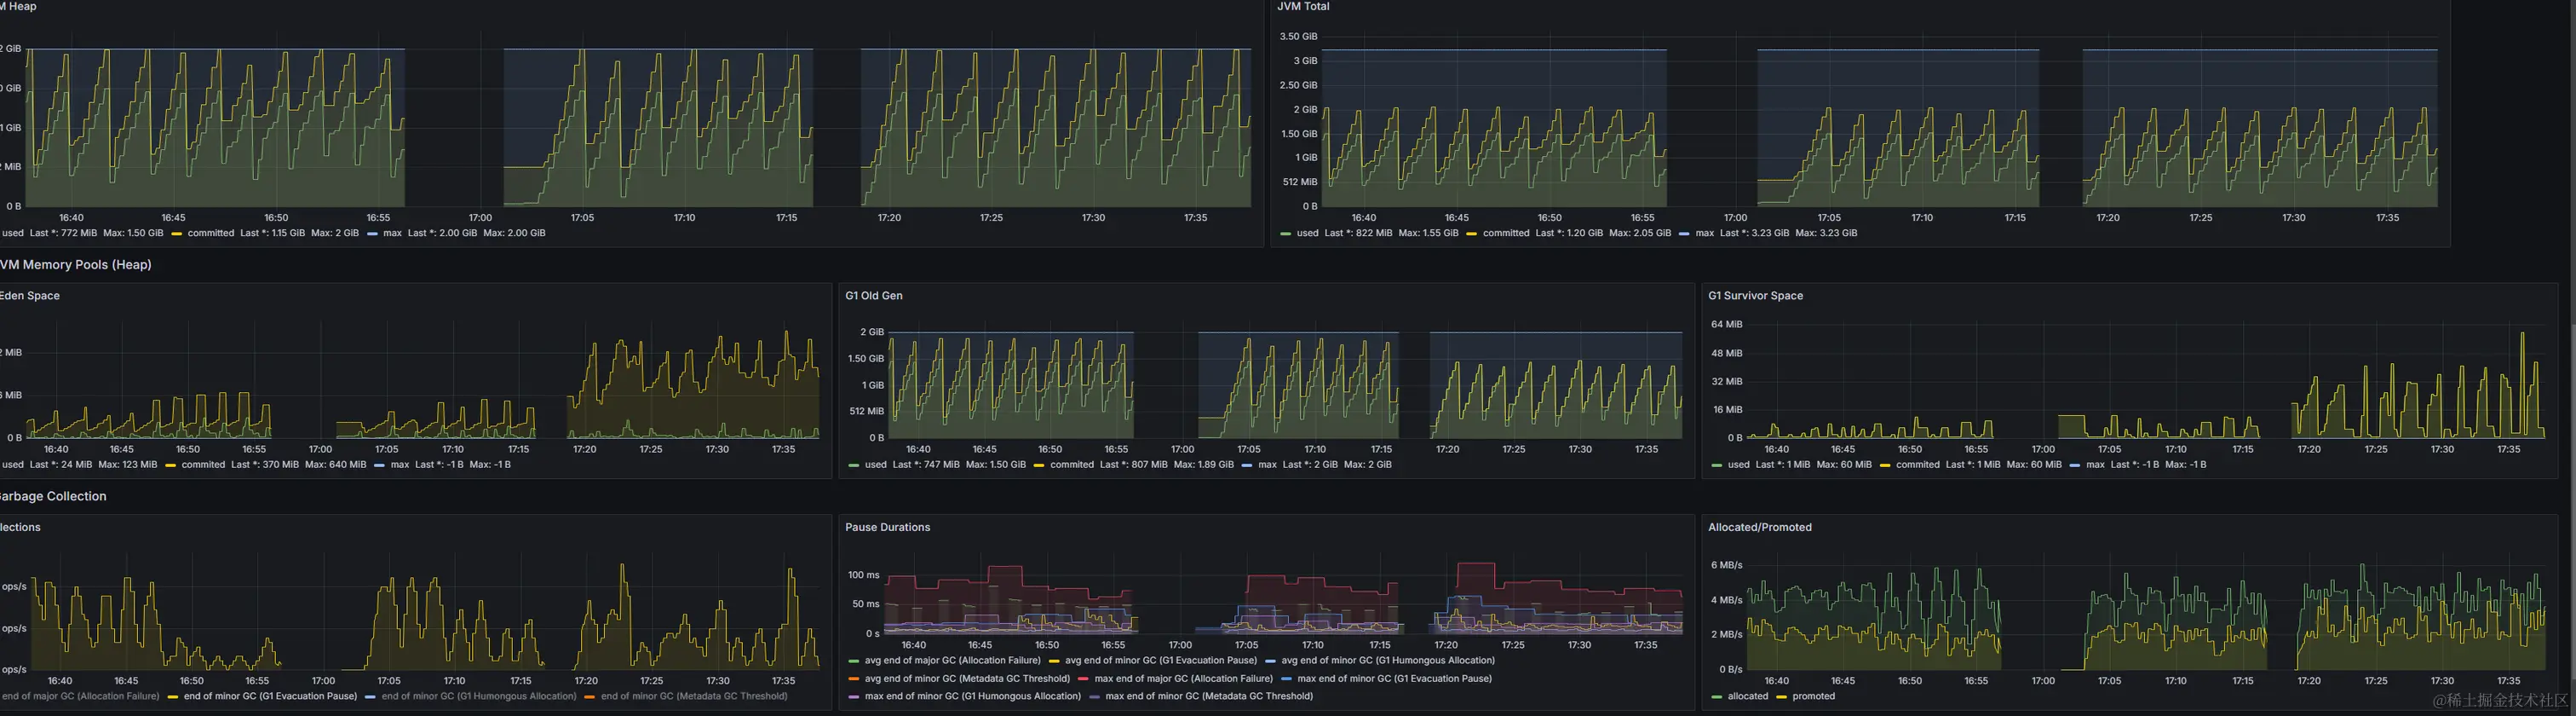Toggle the 'used' series in JVM Total legend
Image resolution: width=2576 pixels, height=716 pixels.
coord(1307,233)
